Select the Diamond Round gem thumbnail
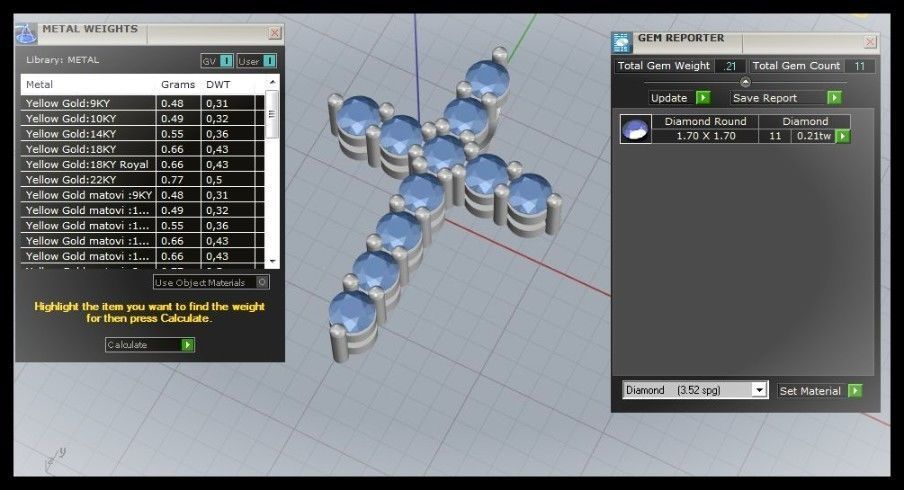This screenshot has width=904, height=490. 635,129
